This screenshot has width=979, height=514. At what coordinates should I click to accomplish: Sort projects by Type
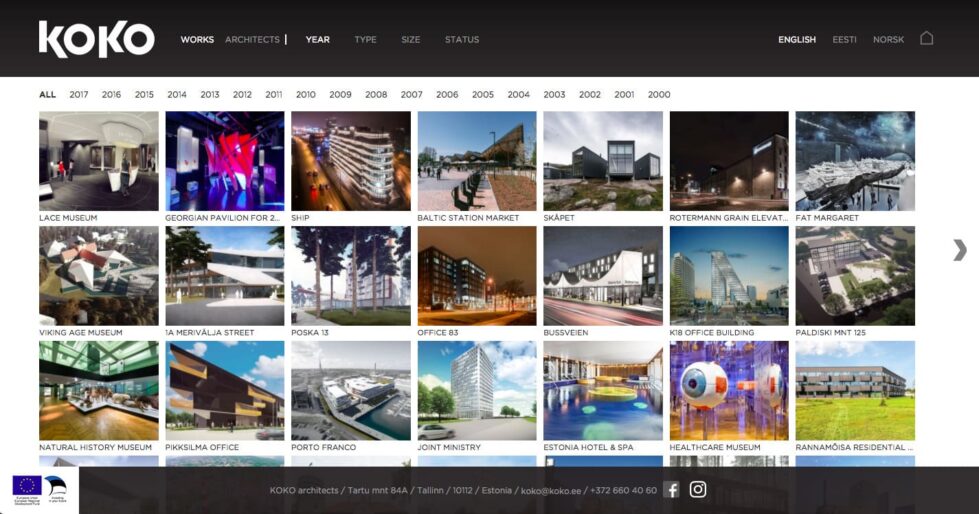tap(365, 40)
